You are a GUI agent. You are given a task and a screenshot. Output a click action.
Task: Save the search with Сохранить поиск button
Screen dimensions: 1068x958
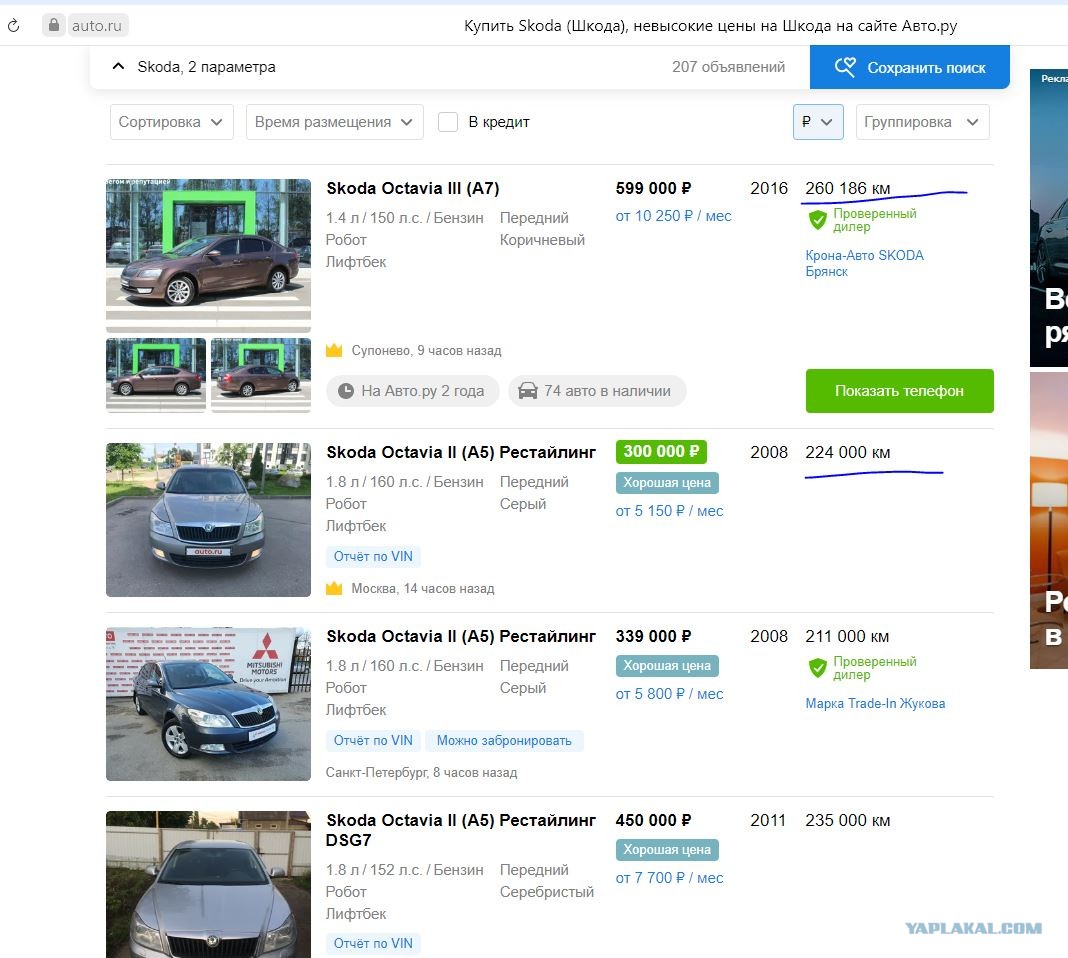(x=909, y=67)
